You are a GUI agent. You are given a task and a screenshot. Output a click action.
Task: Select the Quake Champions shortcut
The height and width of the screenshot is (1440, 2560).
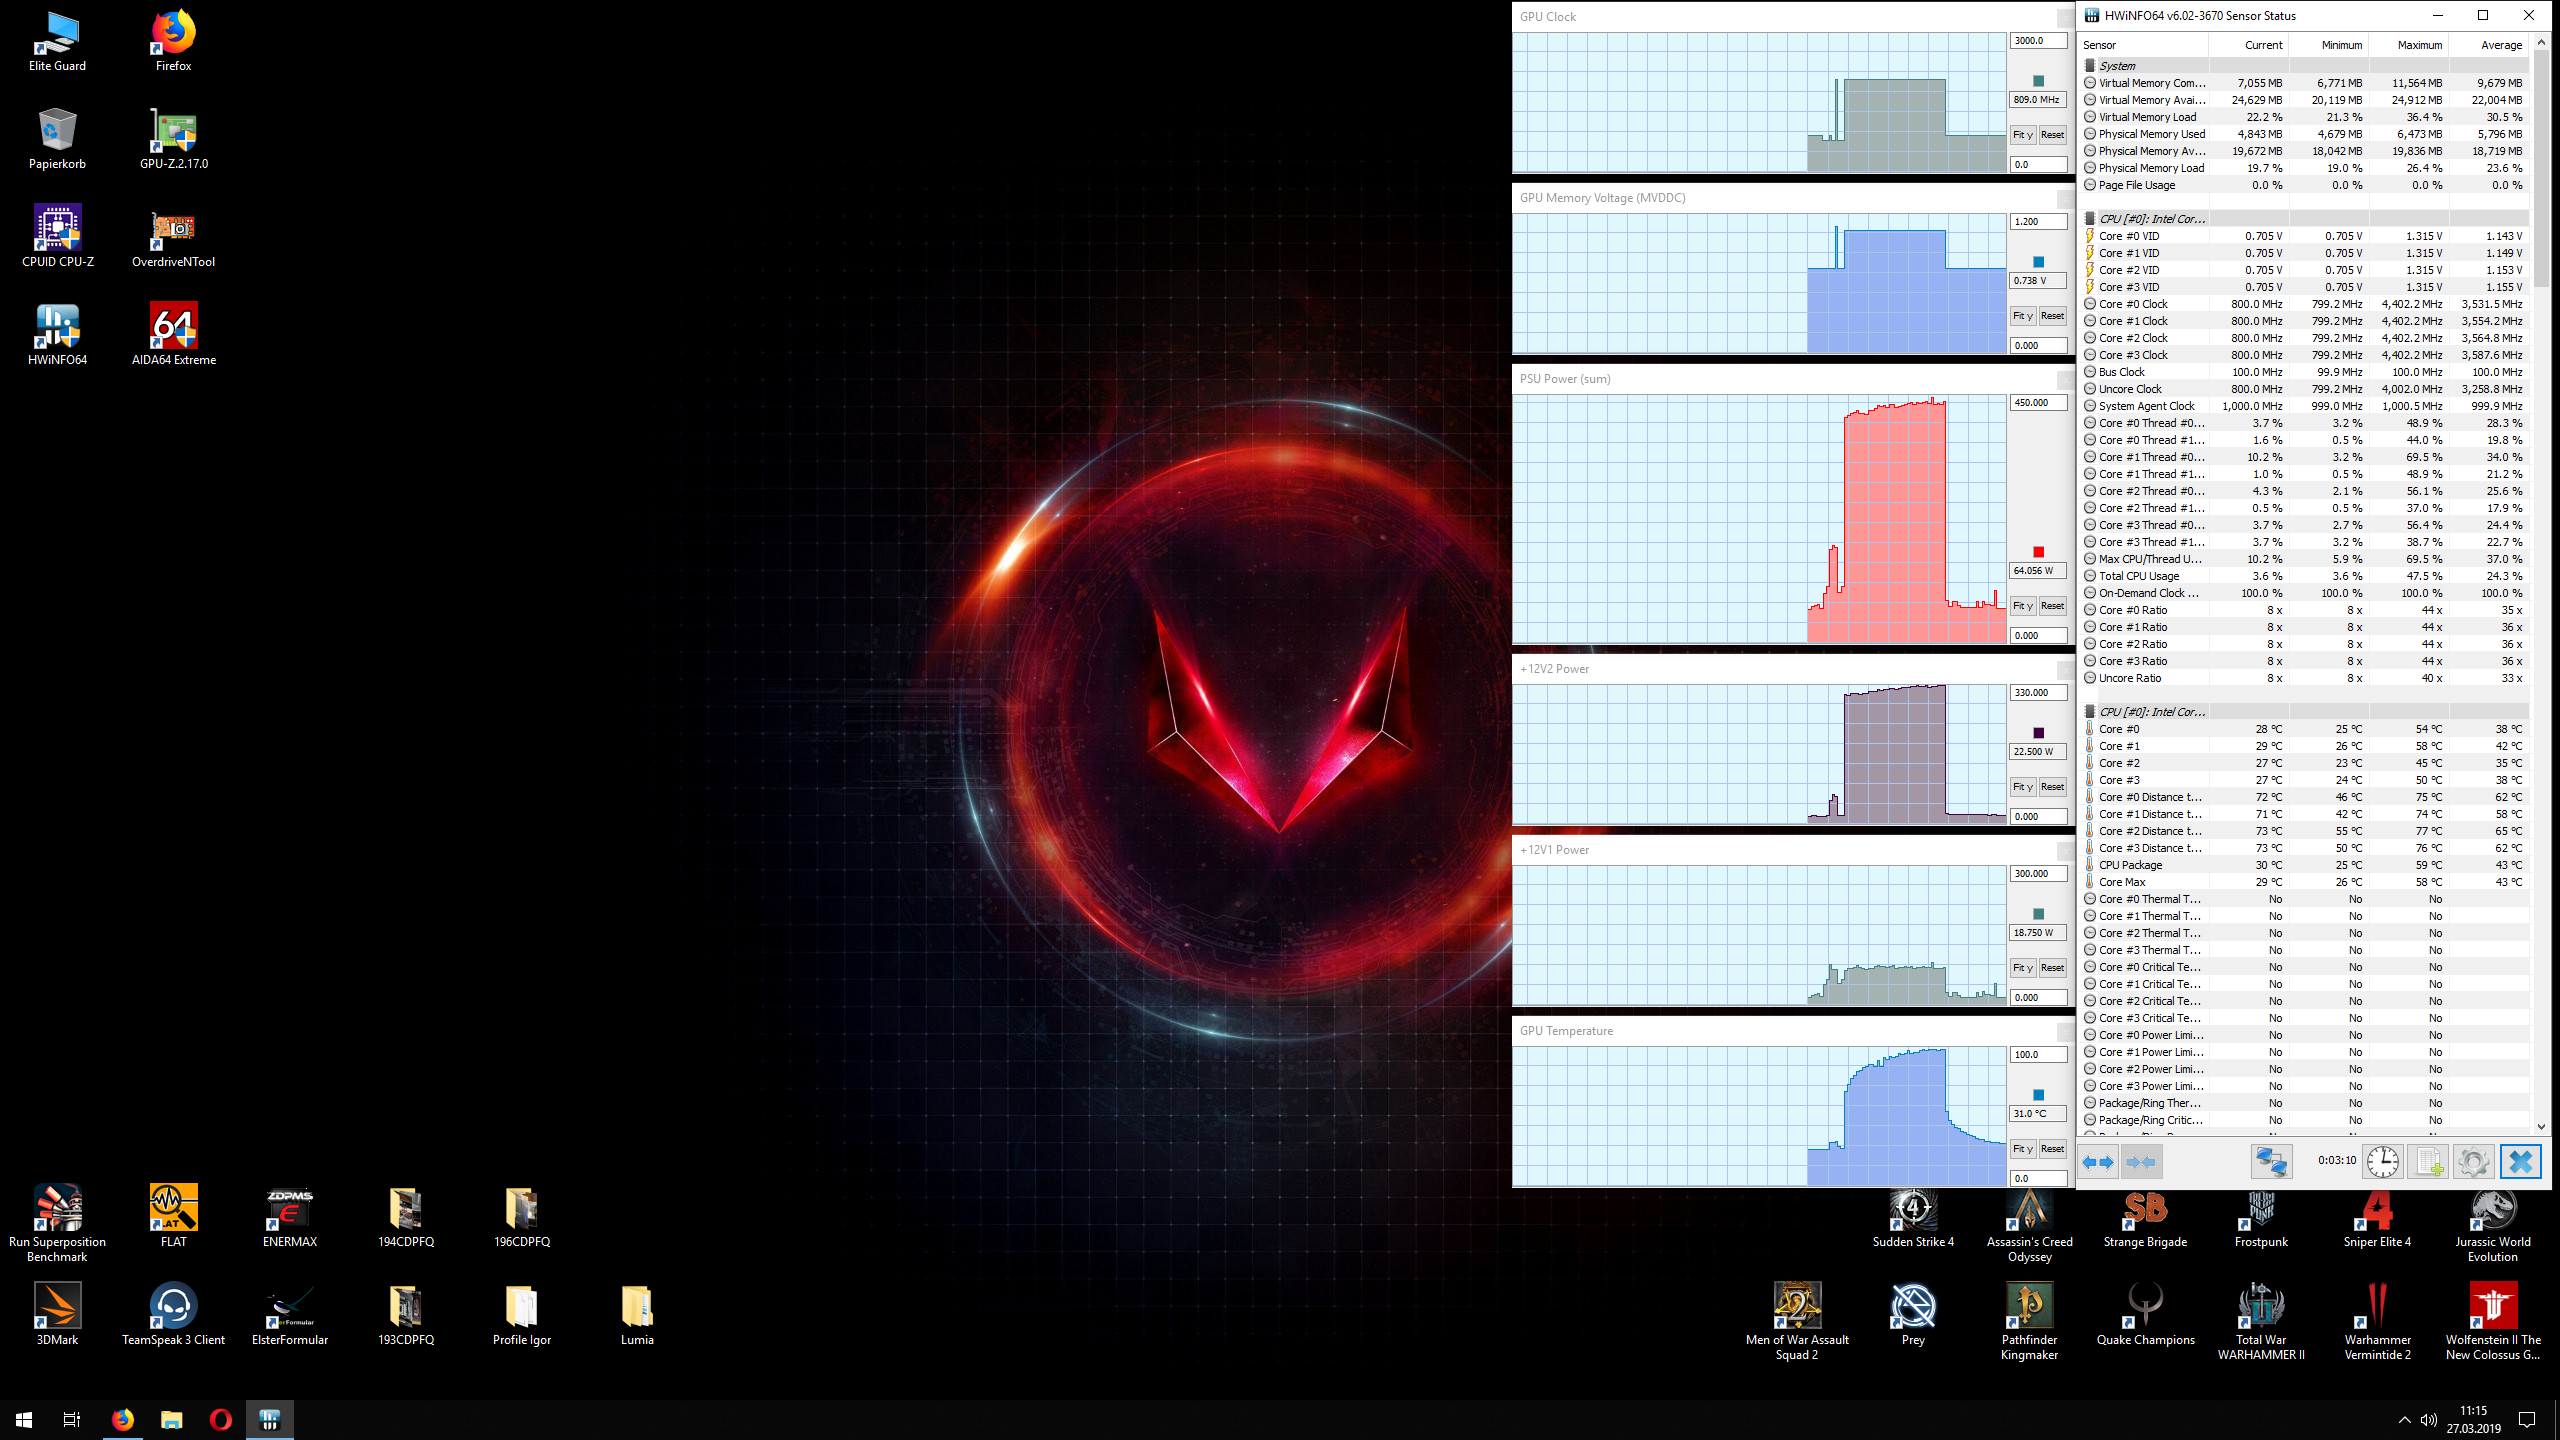(x=2145, y=1315)
